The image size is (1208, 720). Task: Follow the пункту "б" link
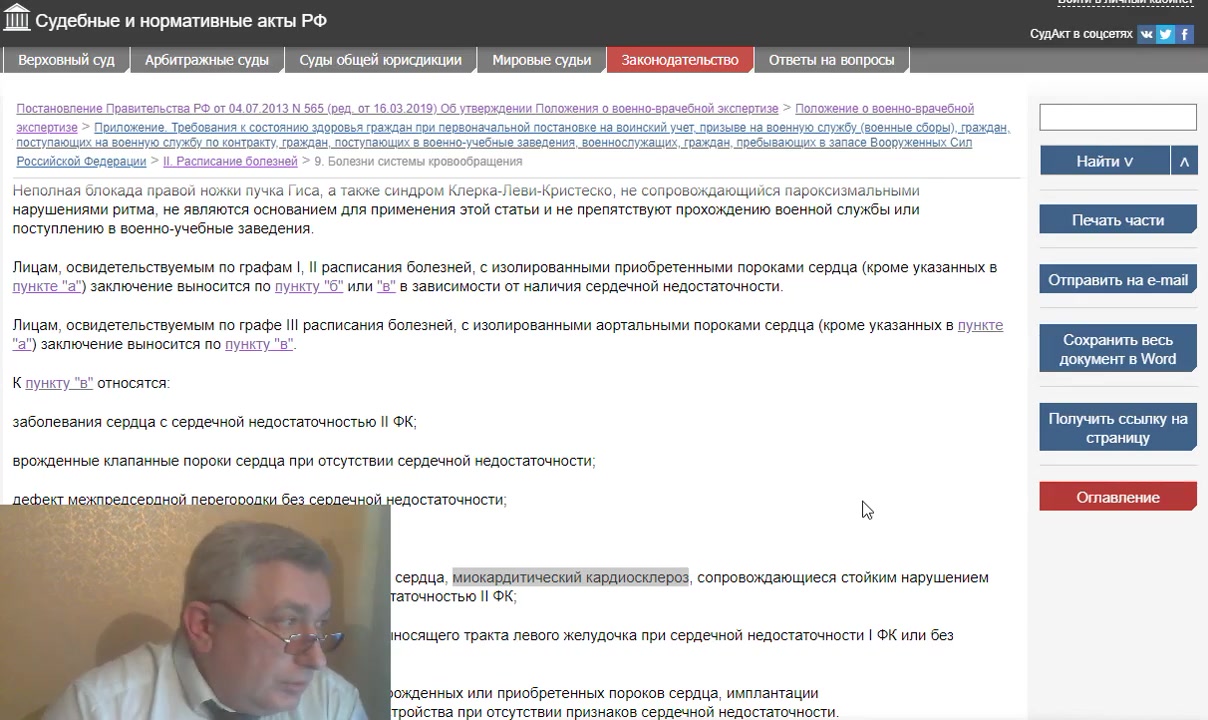pos(309,286)
